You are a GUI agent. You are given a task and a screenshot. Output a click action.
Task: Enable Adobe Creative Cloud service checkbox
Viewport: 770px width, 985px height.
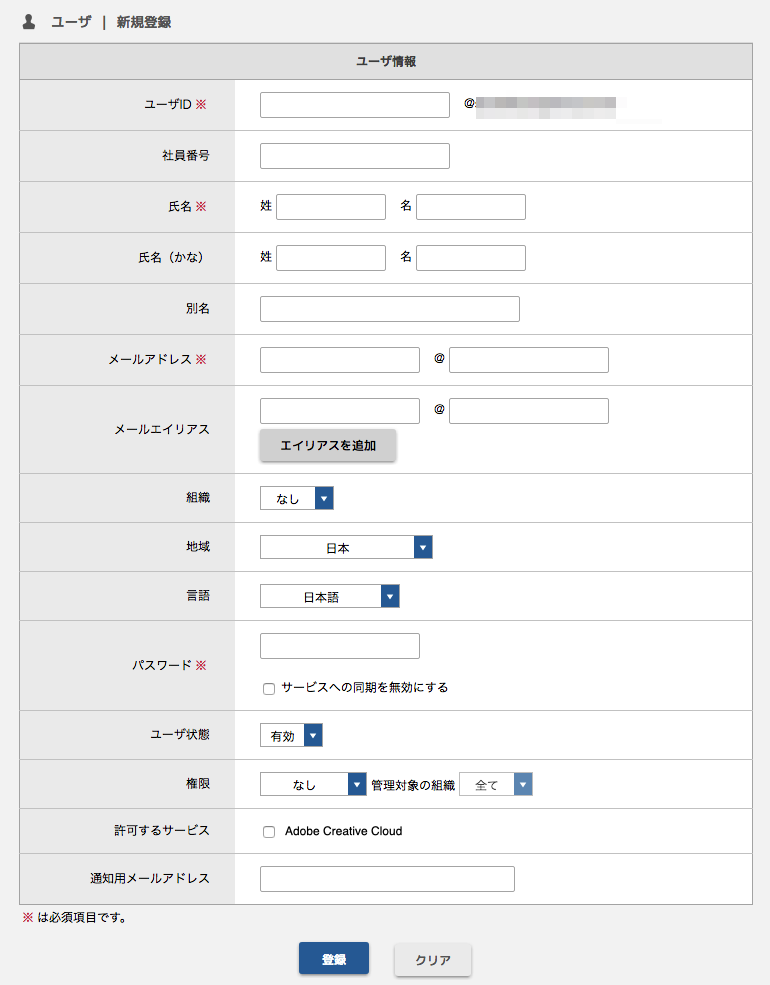(x=269, y=832)
